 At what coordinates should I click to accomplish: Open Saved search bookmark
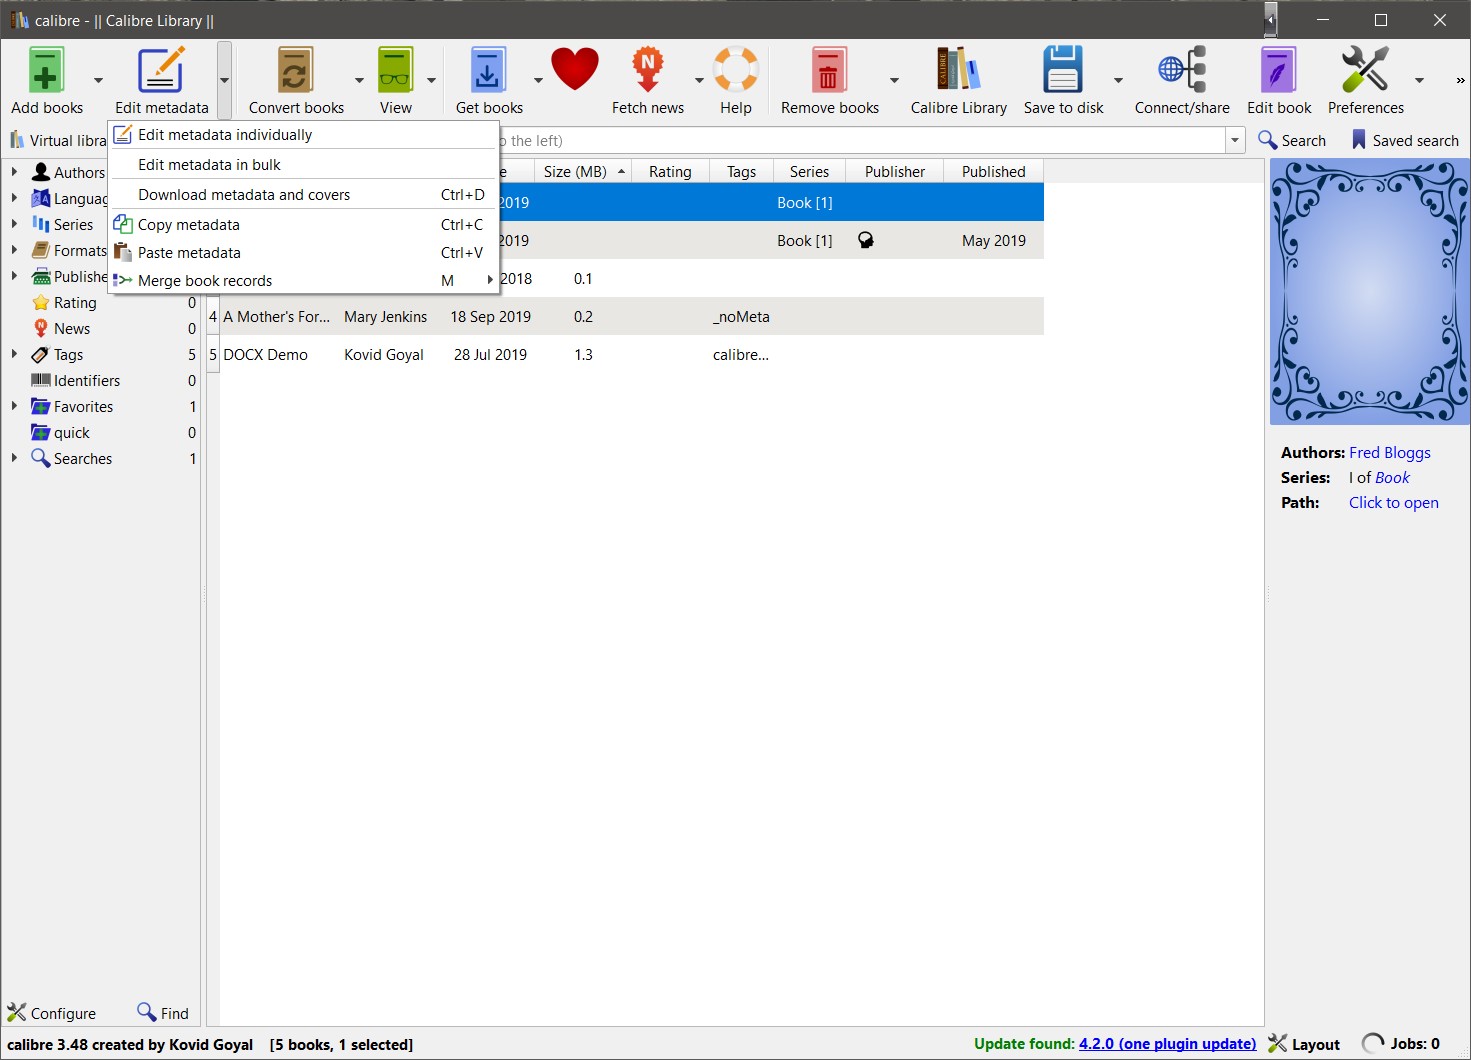pos(1405,140)
